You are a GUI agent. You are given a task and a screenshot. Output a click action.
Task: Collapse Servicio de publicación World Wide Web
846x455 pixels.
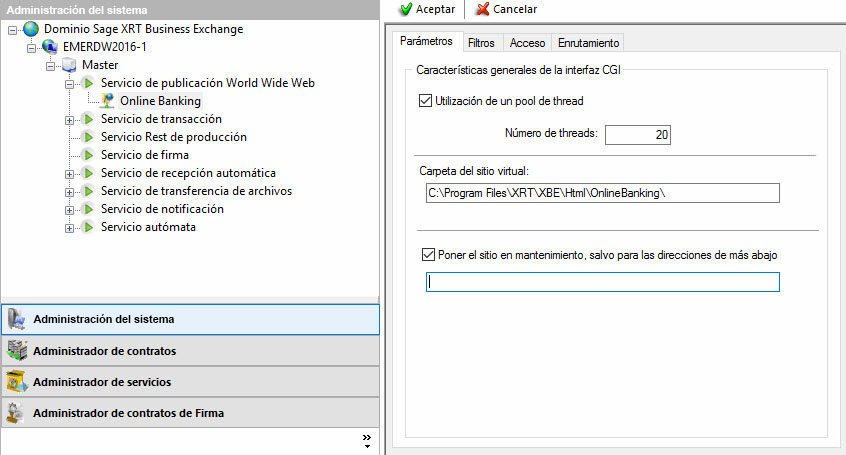click(x=70, y=83)
